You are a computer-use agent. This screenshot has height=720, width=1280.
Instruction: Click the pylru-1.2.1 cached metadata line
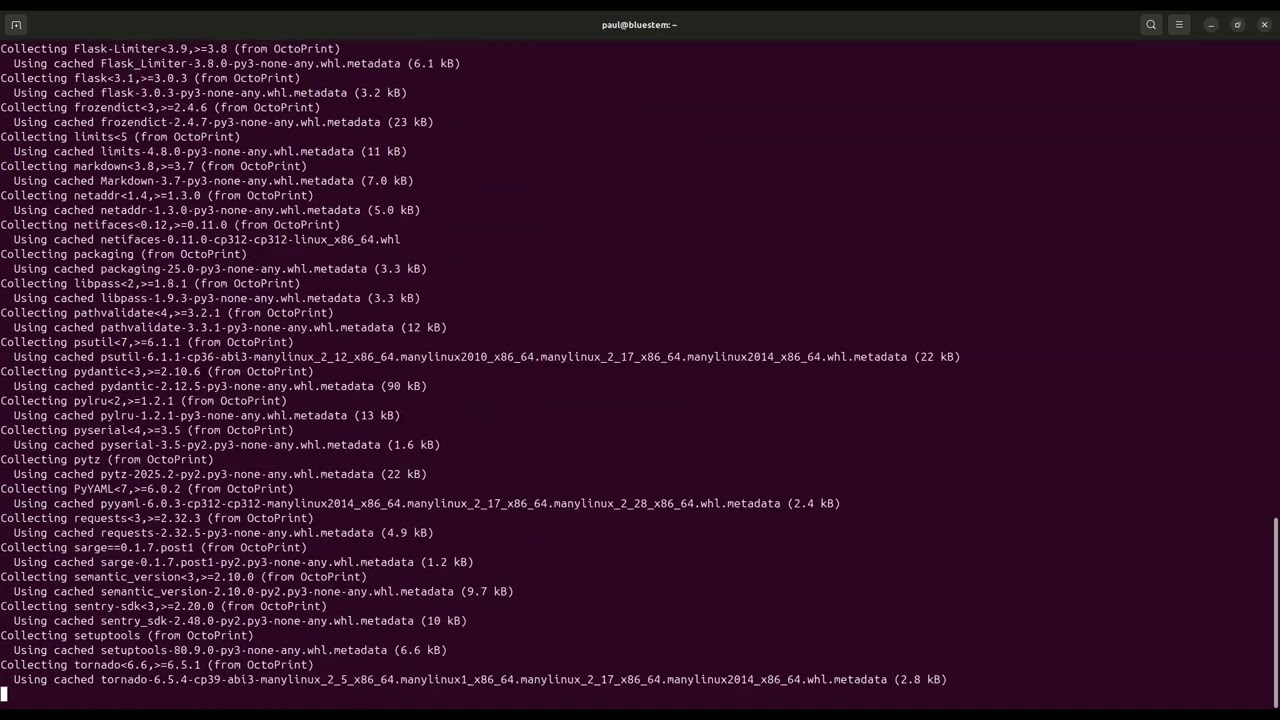pos(207,416)
